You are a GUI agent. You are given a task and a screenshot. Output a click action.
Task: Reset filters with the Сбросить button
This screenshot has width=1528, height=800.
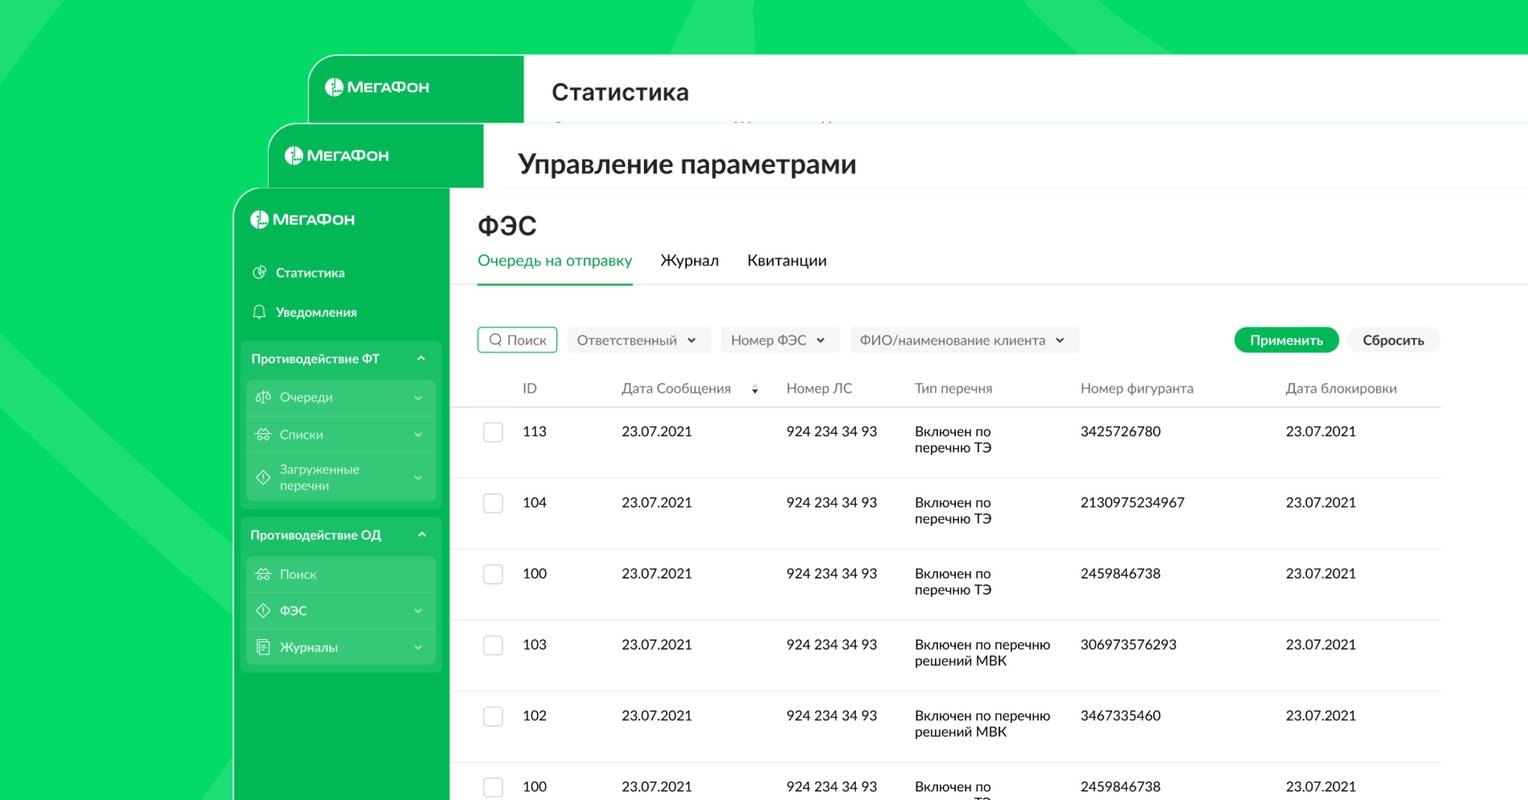[x=1393, y=340]
